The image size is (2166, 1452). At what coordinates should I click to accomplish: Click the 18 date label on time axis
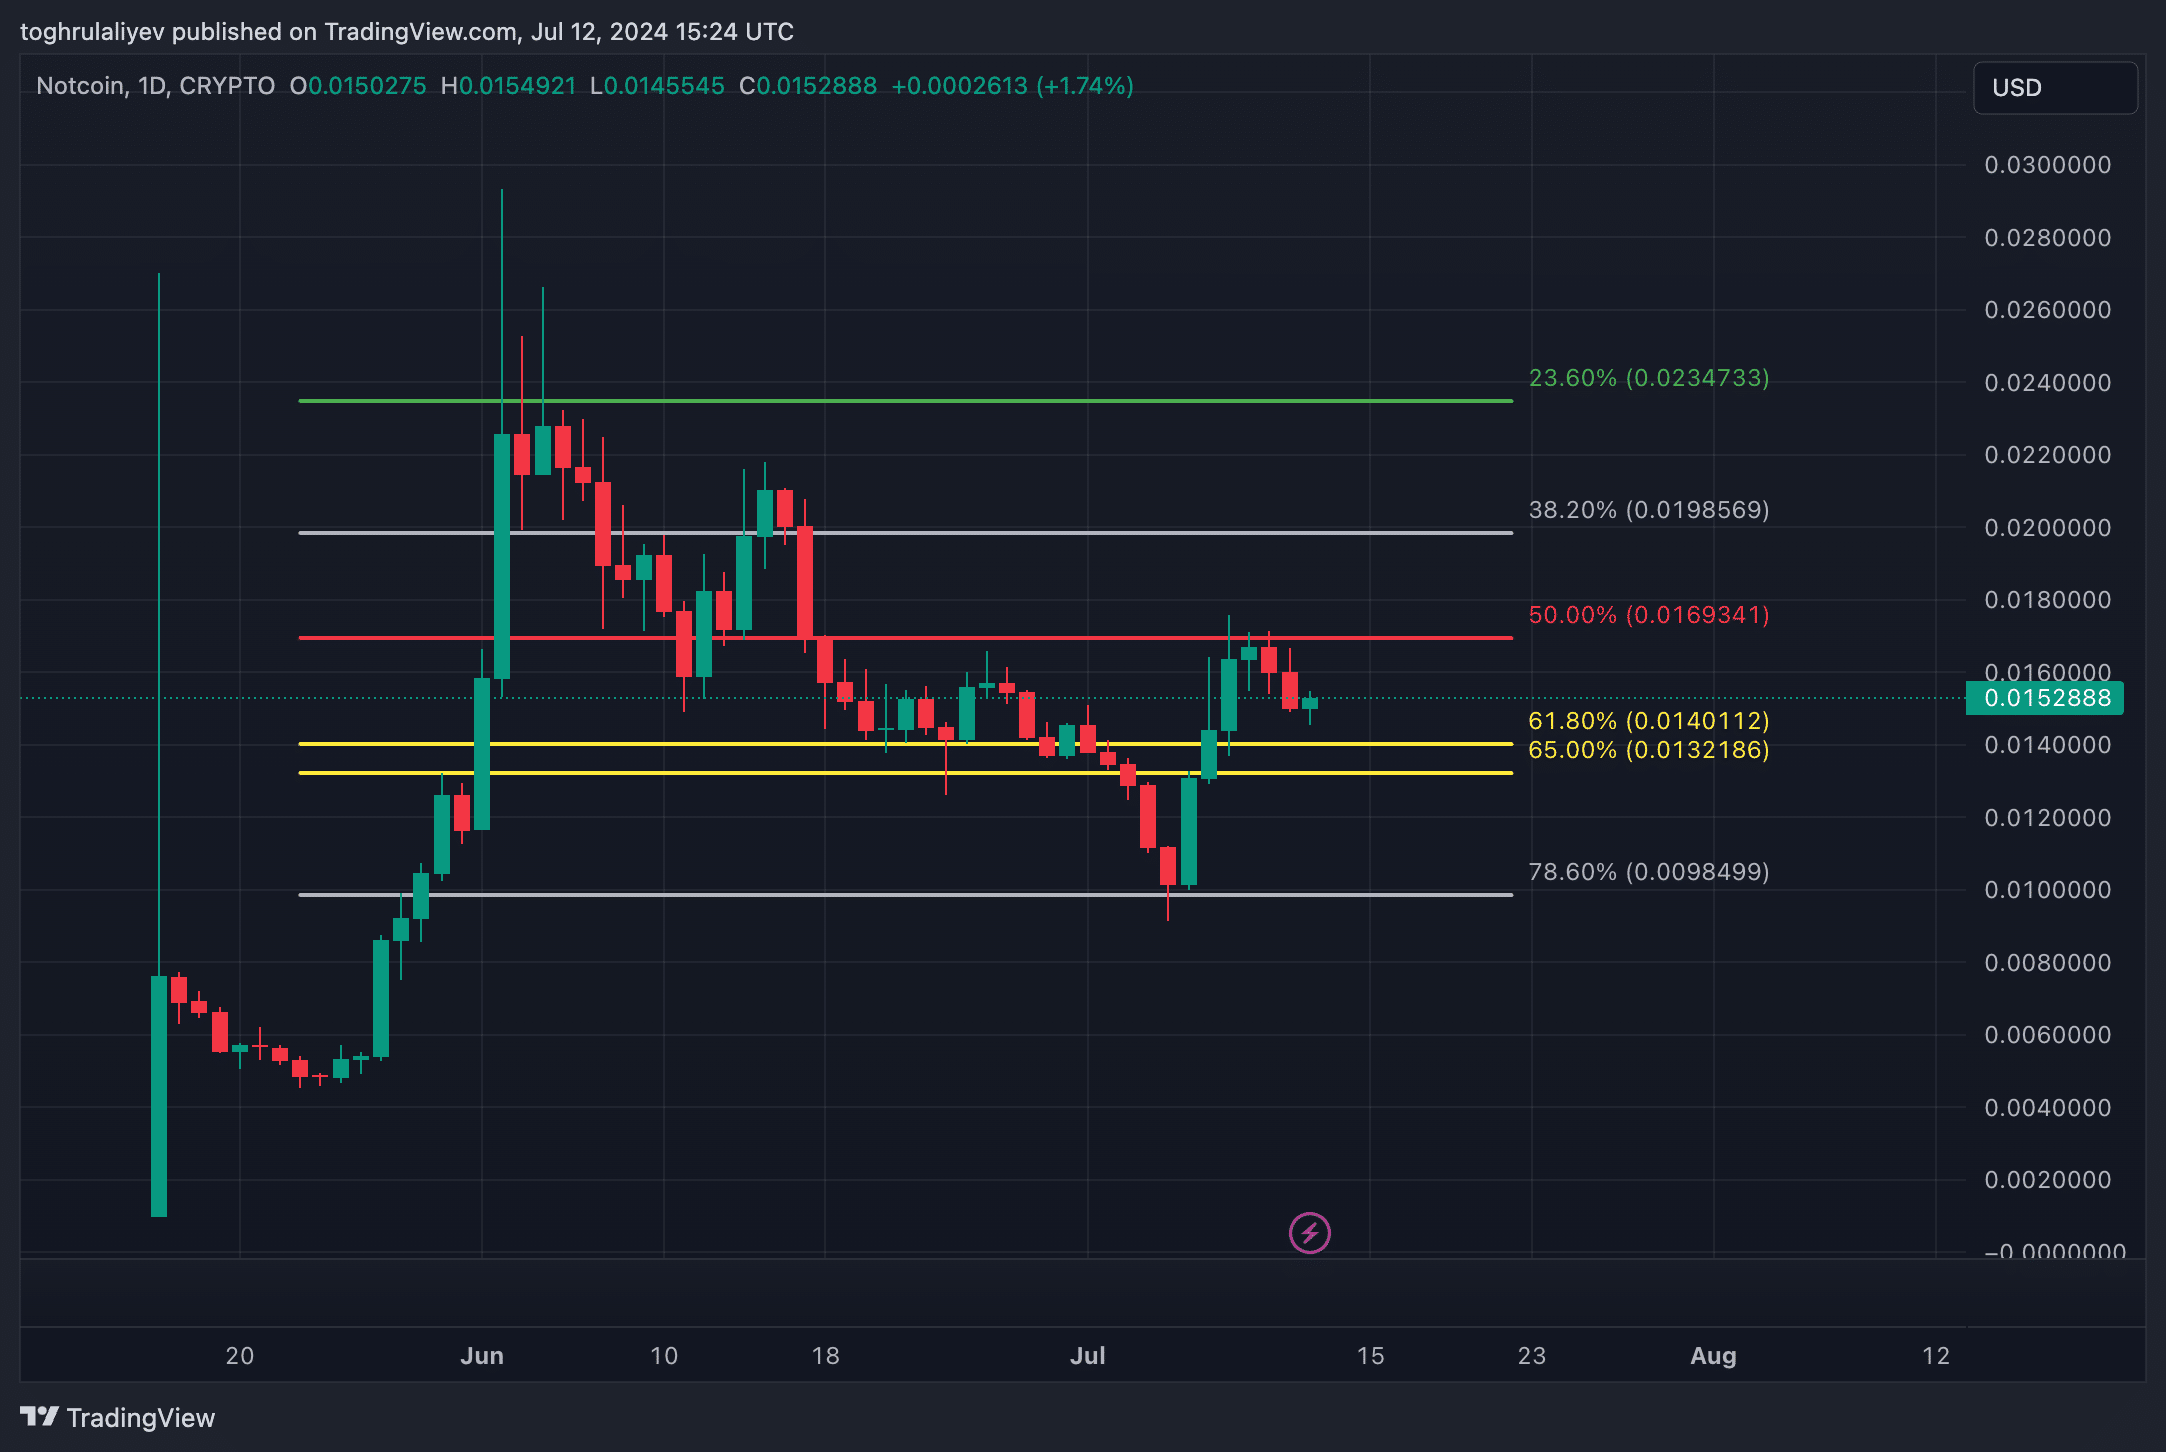[825, 1356]
